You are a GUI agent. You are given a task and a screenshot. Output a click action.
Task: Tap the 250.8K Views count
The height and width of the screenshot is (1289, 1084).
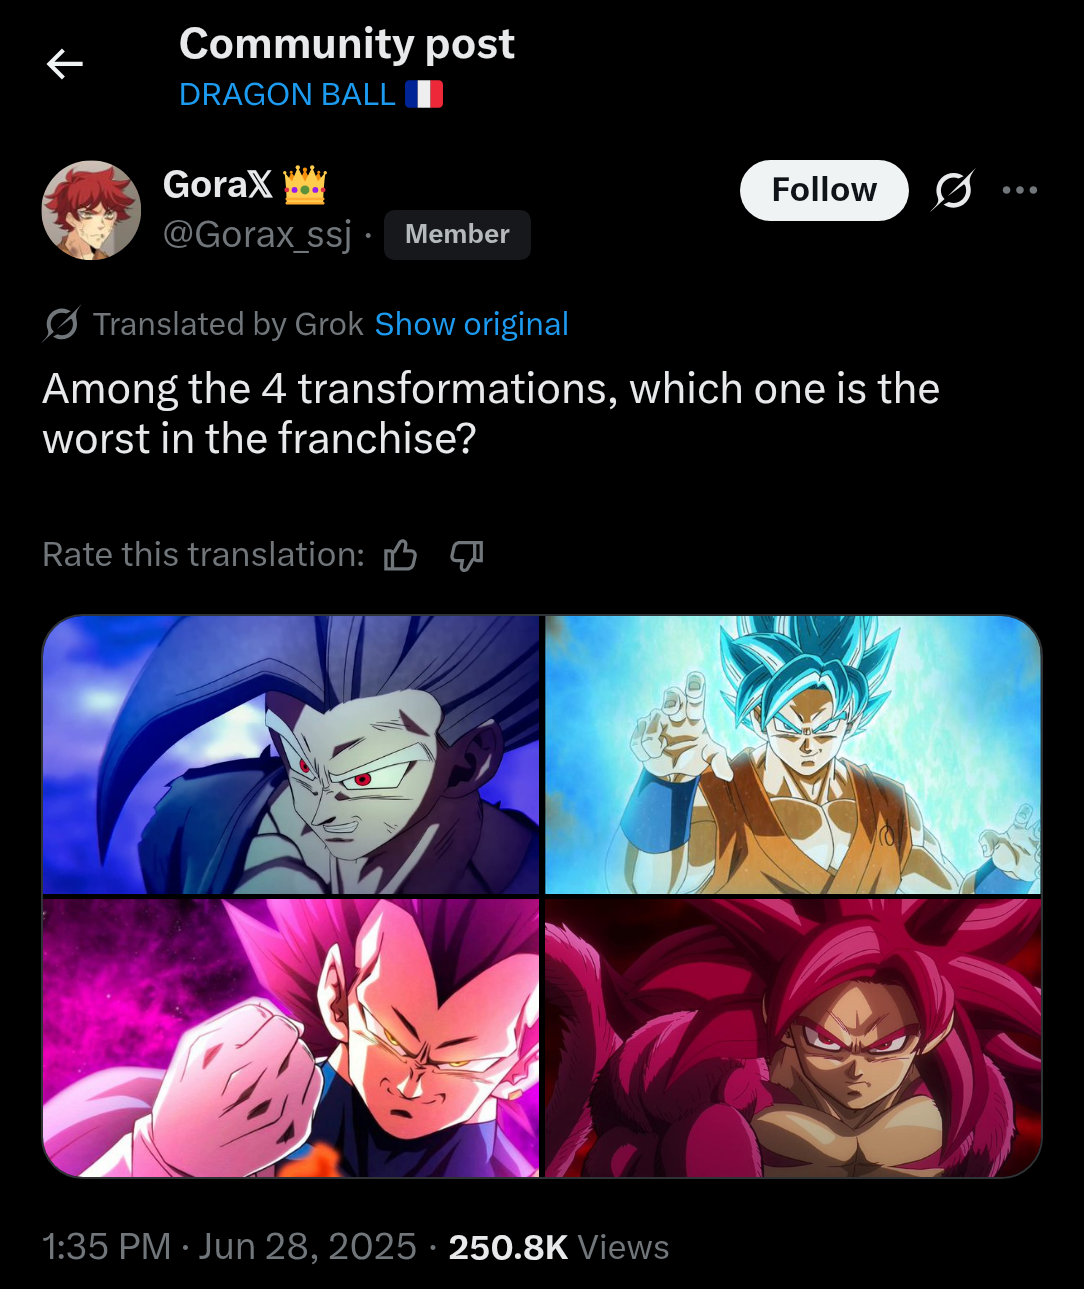[559, 1247]
